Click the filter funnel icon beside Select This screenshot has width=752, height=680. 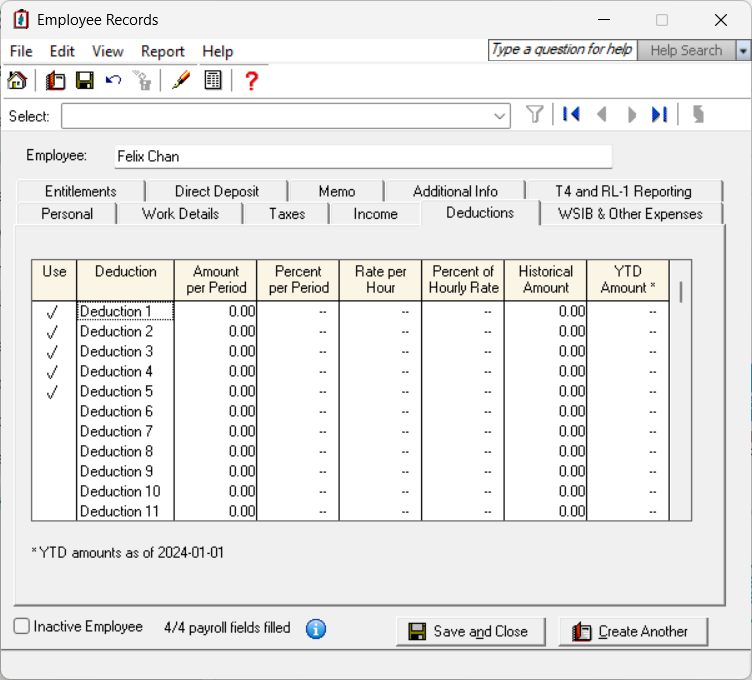pos(534,115)
